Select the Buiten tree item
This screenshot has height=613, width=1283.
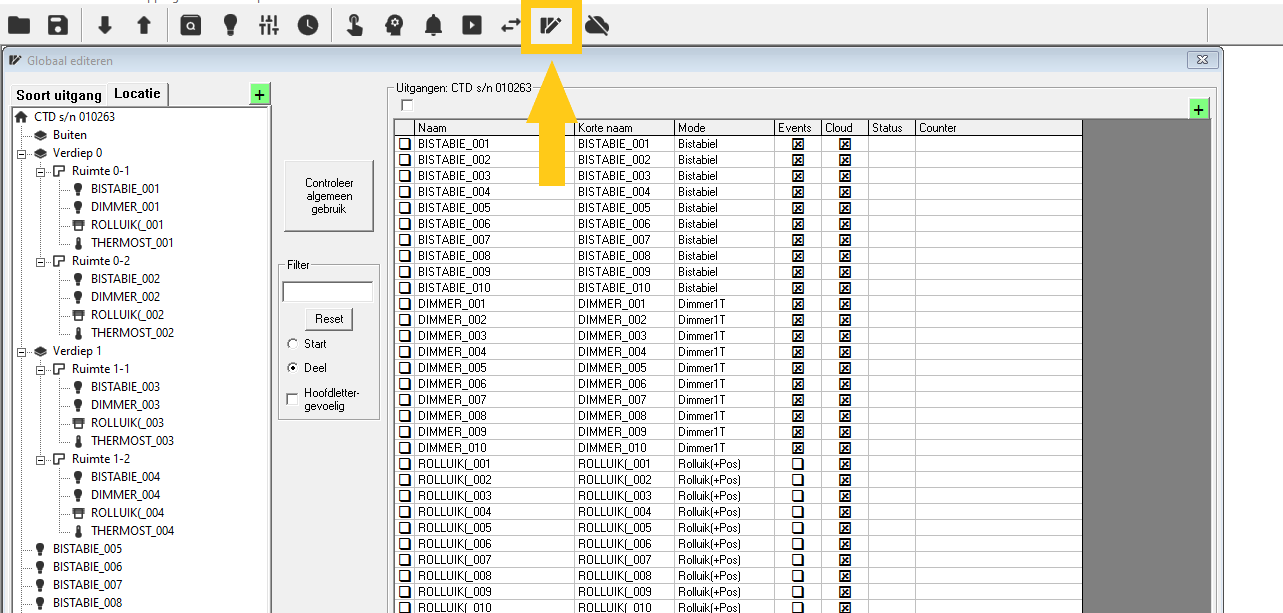70,135
